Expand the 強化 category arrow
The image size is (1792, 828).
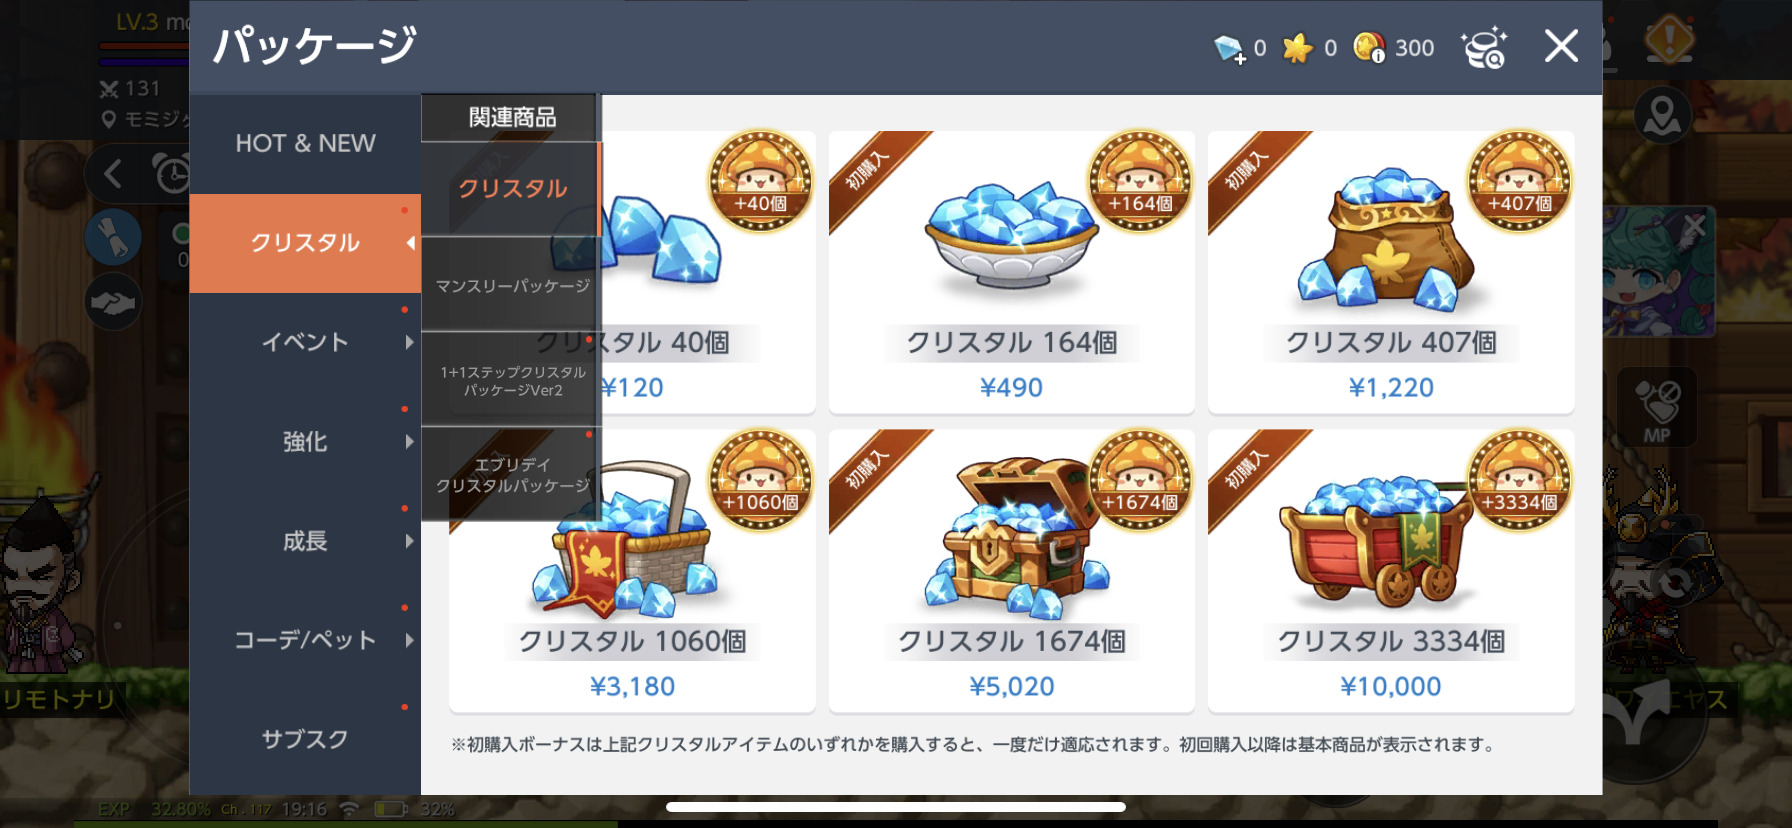[409, 442]
